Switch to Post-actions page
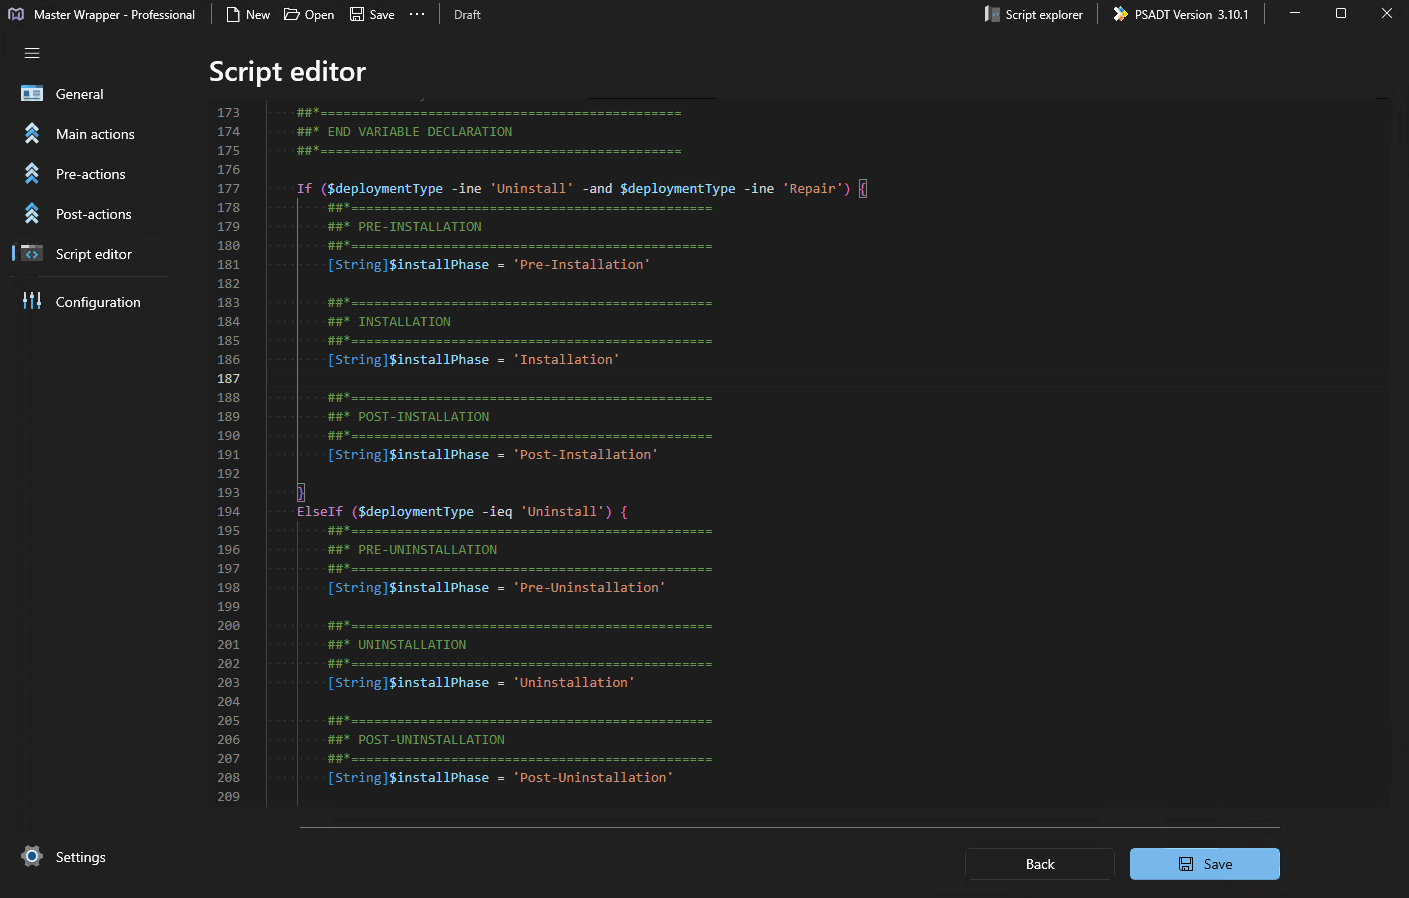The image size is (1409, 898). coord(88,214)
